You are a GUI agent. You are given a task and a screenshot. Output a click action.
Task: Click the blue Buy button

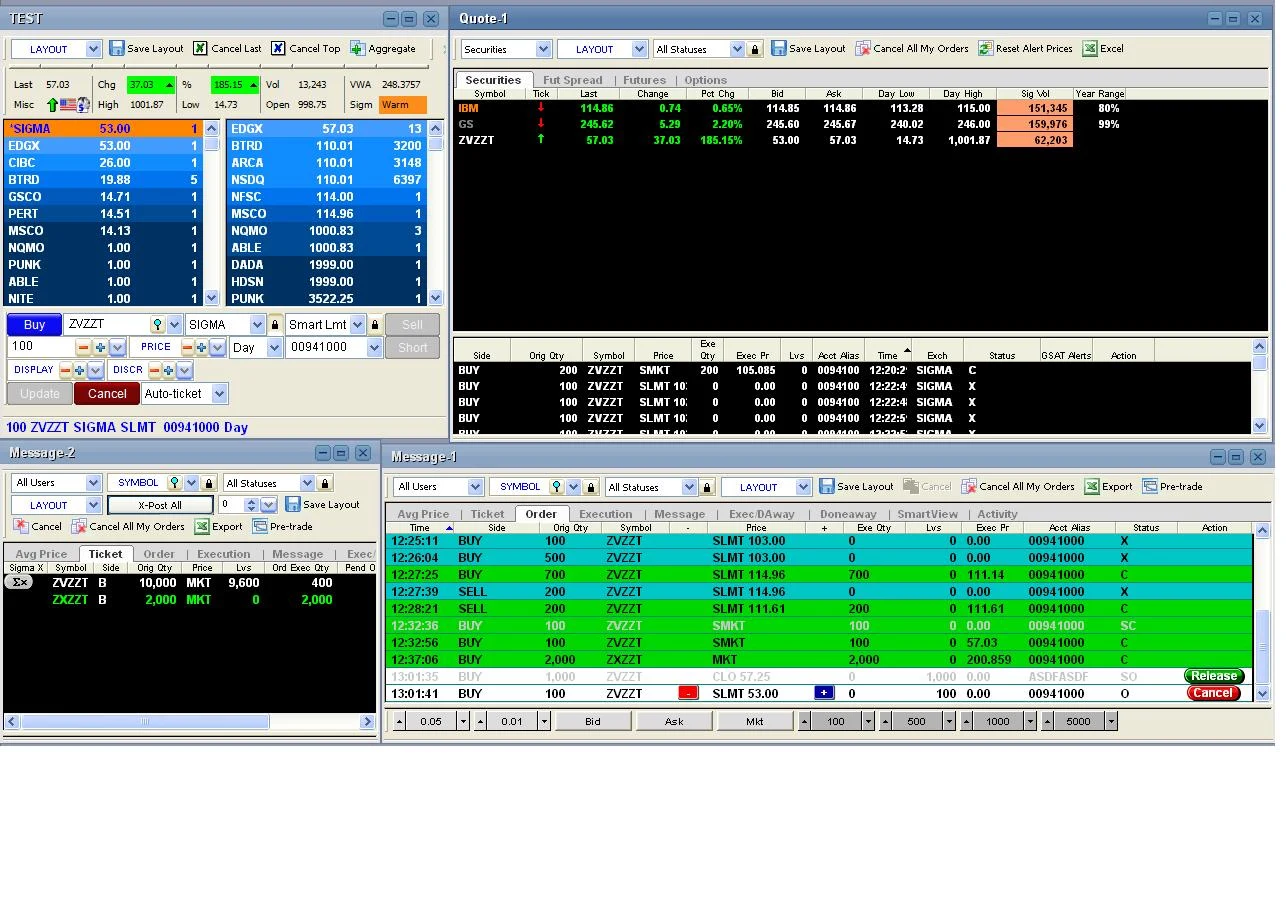[34, 325]
